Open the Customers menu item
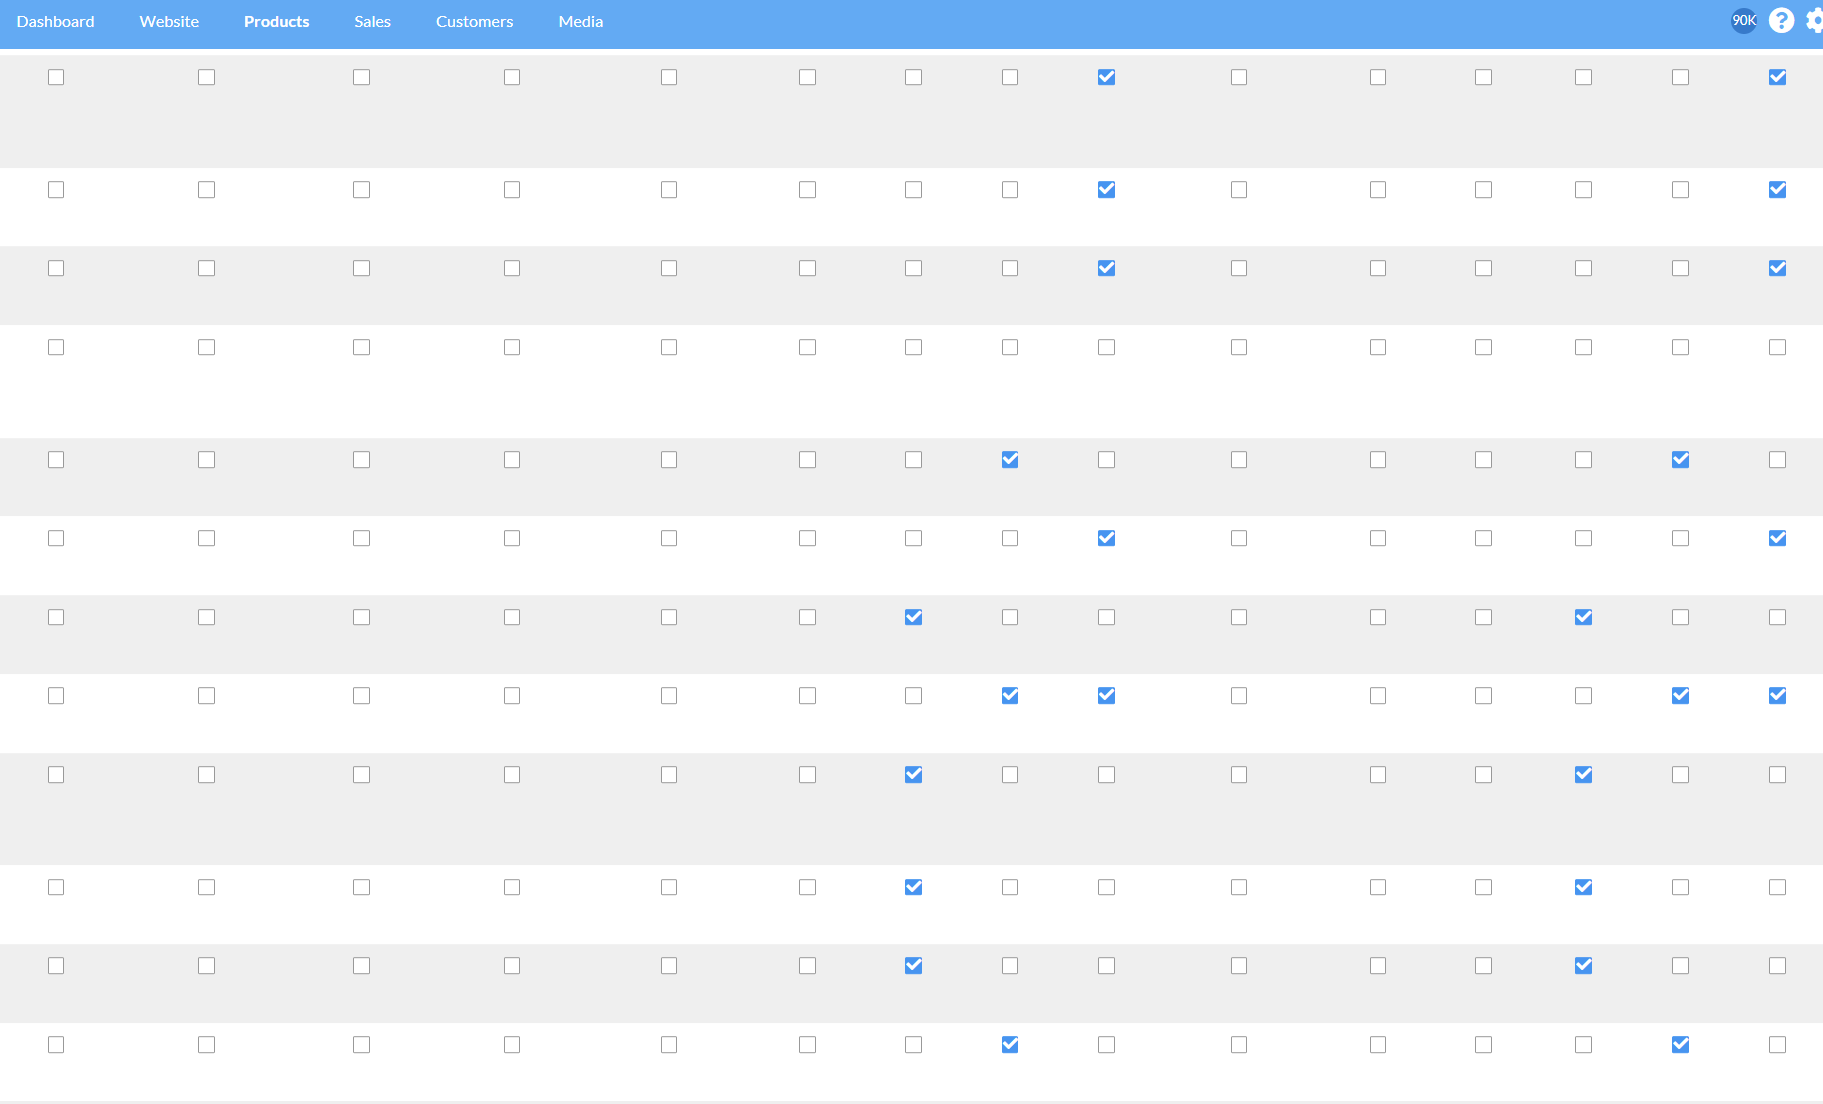This screenshot has height=1104, width=1823. pyautogui.click(x=474, y=22)
